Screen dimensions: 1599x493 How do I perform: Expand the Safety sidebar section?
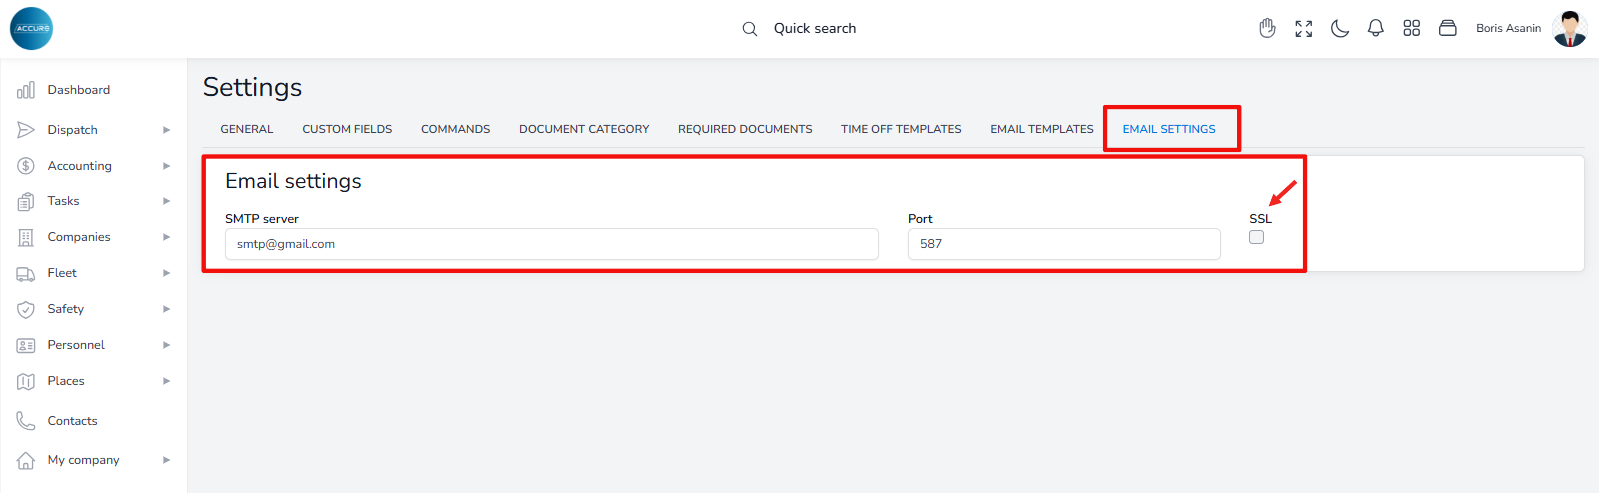click(x=166, y=309)
